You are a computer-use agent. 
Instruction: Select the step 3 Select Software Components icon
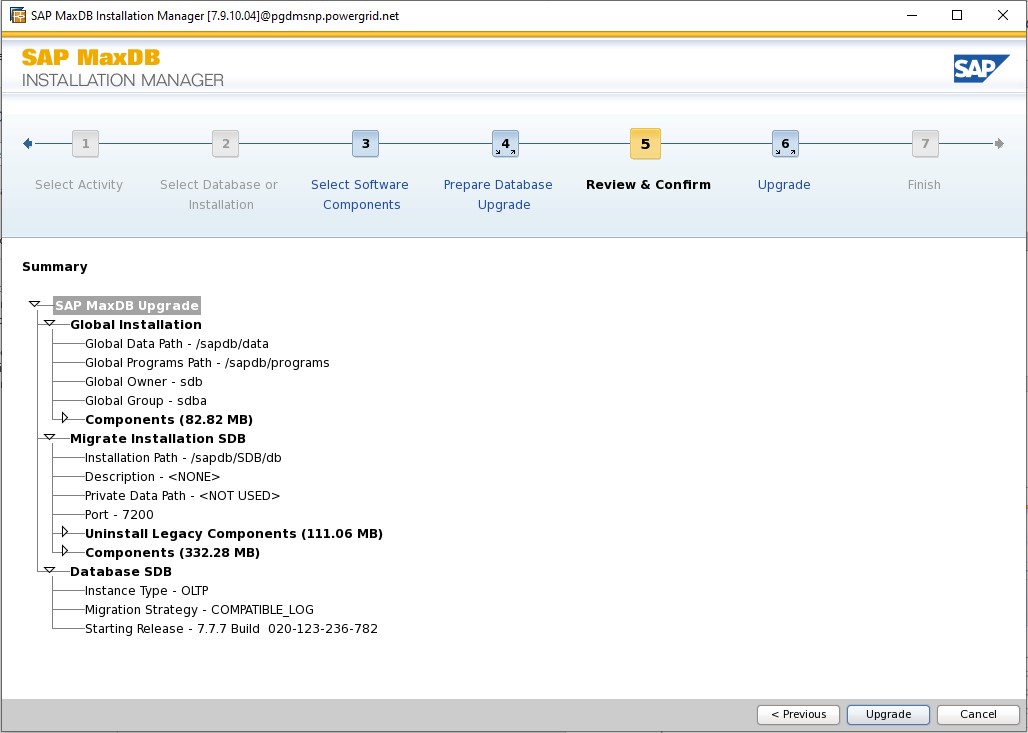click(365, 143)
